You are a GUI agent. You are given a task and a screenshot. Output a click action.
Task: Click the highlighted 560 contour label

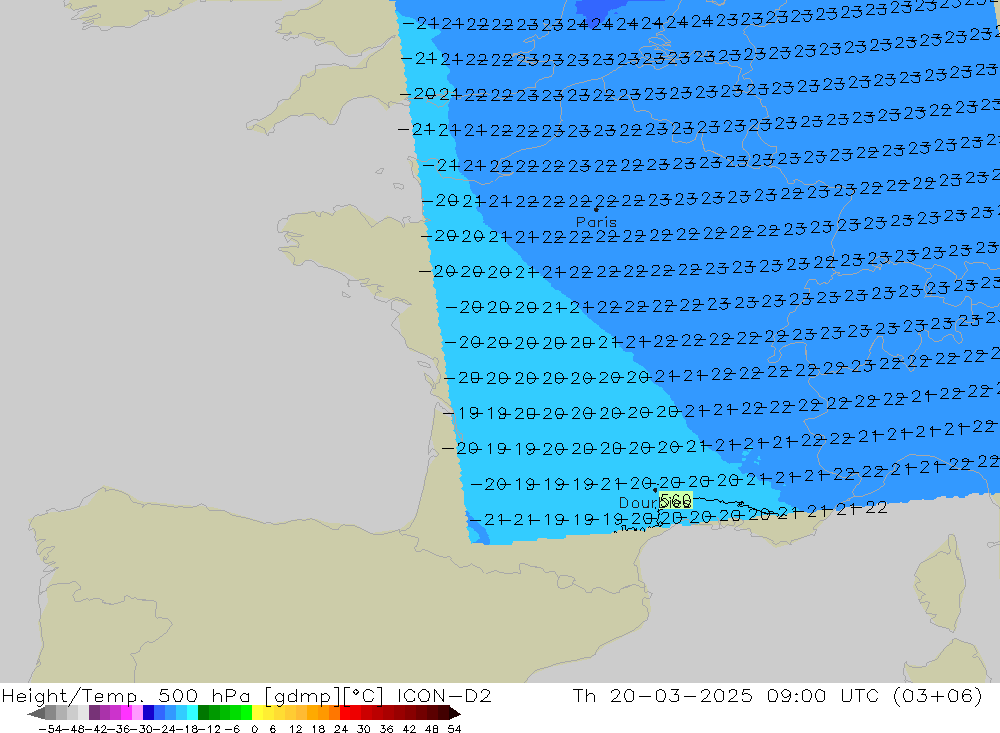[676, 500]
